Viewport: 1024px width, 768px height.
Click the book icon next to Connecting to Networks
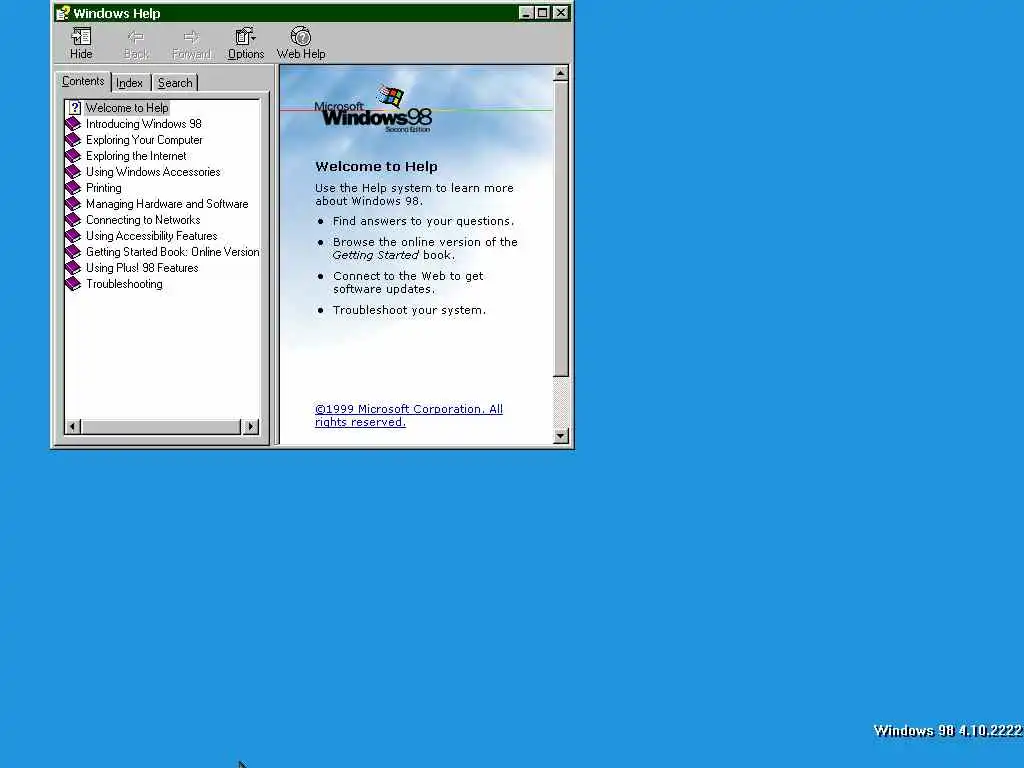(x=73, y=219)
